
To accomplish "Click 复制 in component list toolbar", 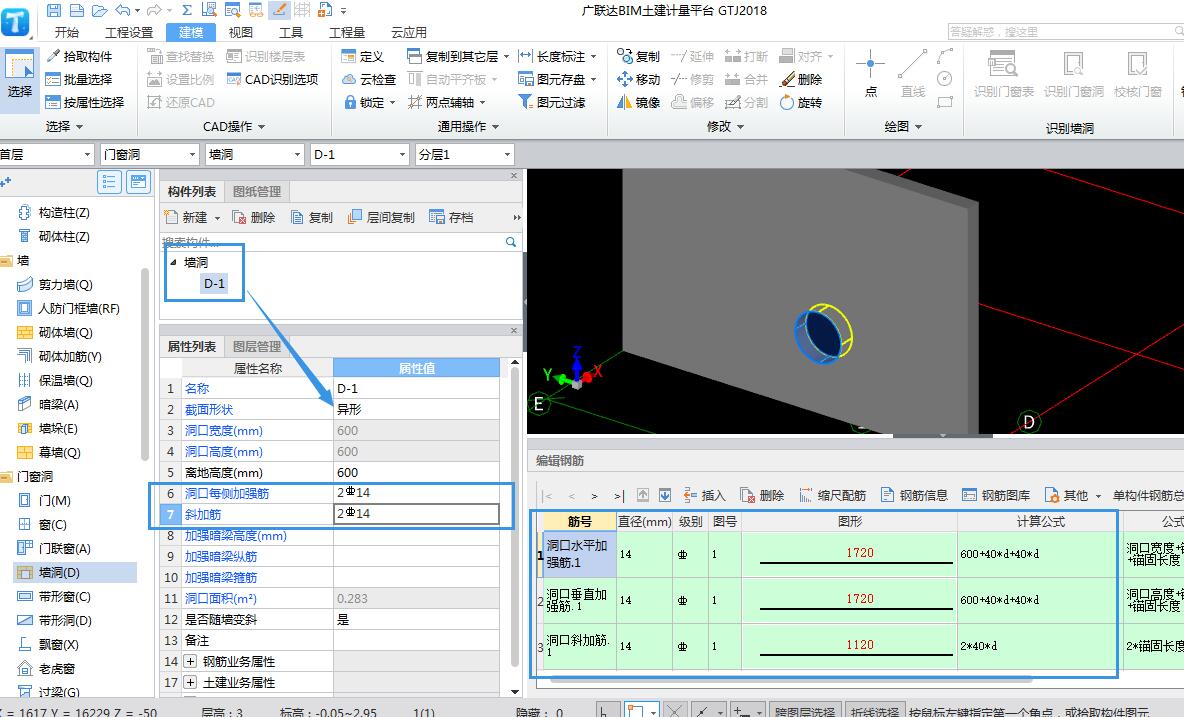I will pos(312,217).
